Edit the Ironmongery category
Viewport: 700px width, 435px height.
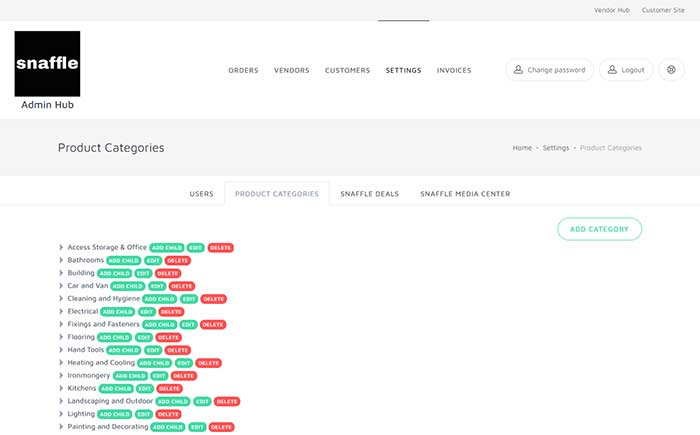[x=159, y=376]
